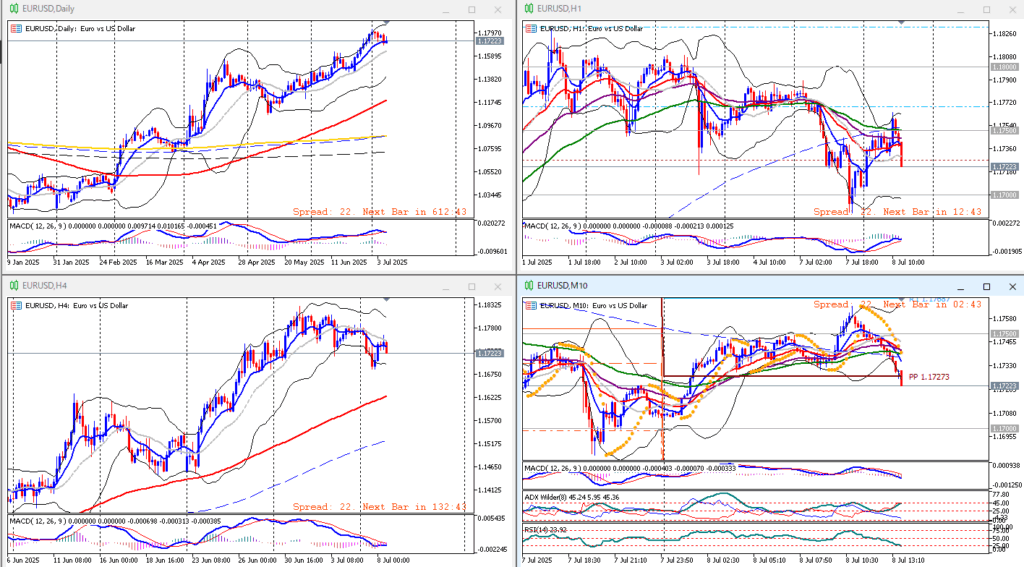
Task: Minimize the EURUSD,H4 chart window
Action: pyautogui.click(x=446, y=287)
